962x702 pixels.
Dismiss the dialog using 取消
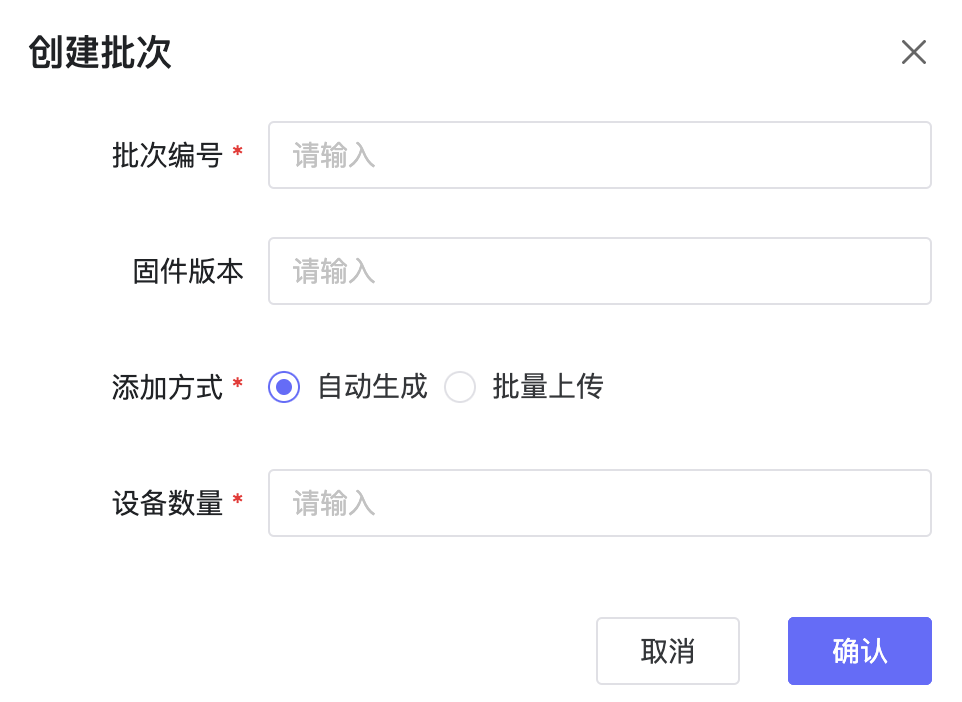667,650
